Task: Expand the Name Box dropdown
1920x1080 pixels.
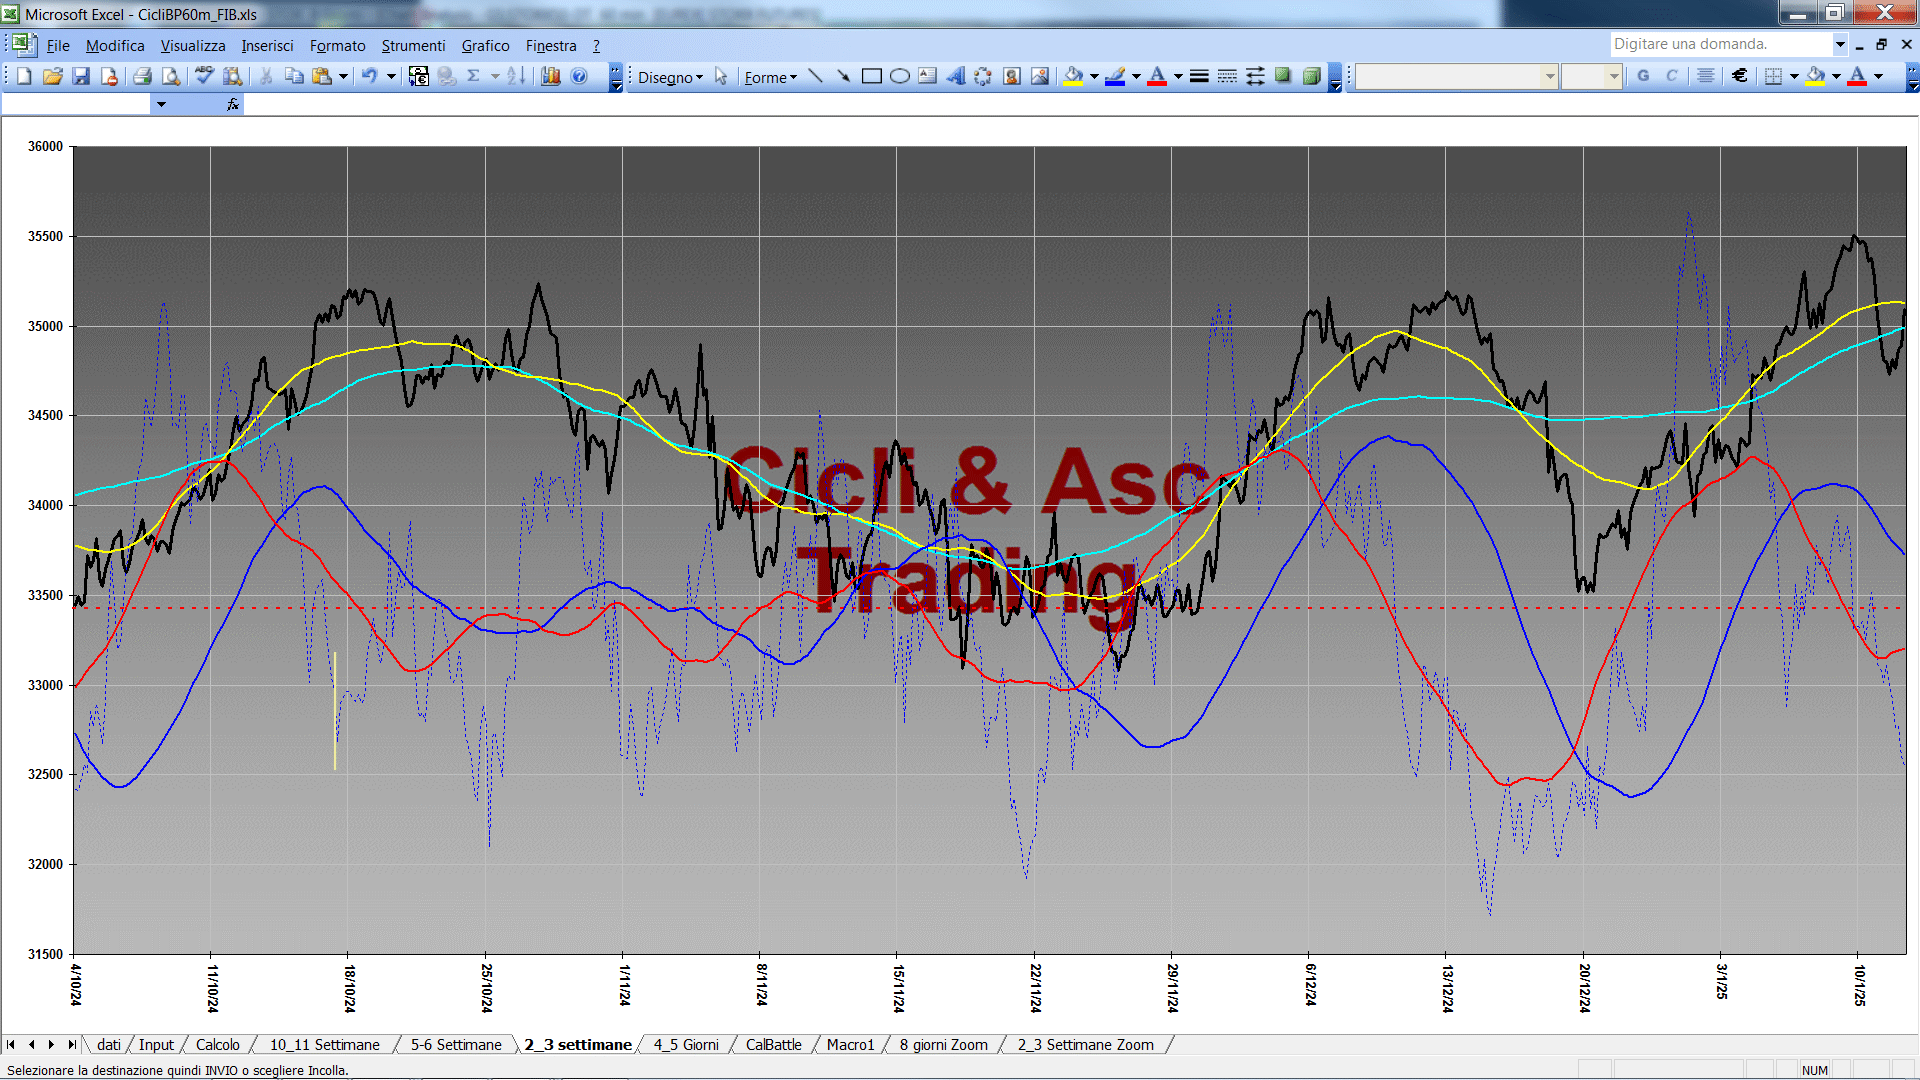Action: [161, 104]
